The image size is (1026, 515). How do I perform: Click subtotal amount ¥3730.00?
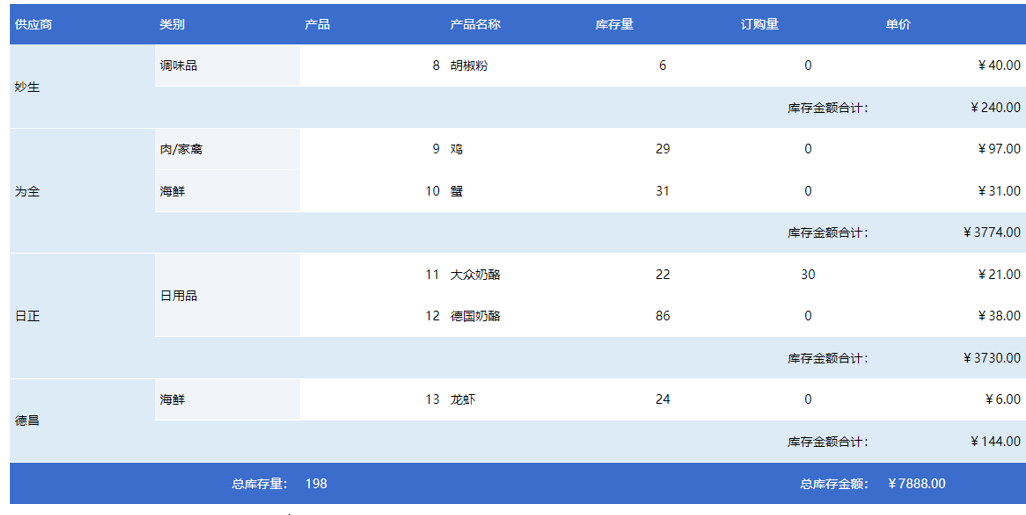992,358
